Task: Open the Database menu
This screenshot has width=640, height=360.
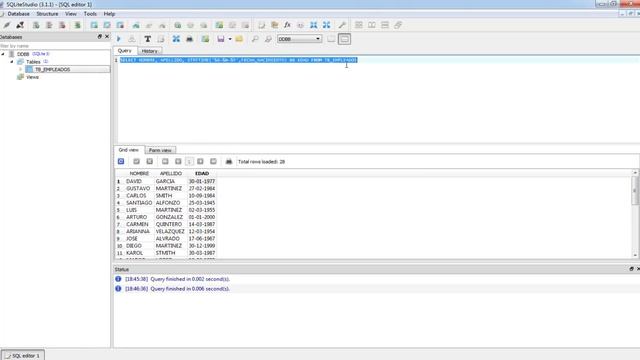Action: [x=18, y=14]
